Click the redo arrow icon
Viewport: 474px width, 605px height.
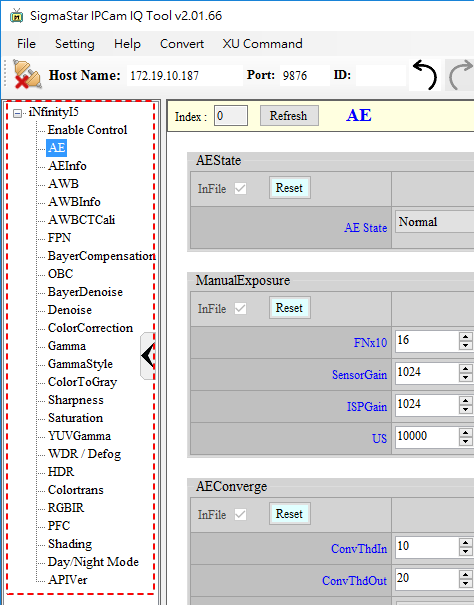(x=460, y=75)
